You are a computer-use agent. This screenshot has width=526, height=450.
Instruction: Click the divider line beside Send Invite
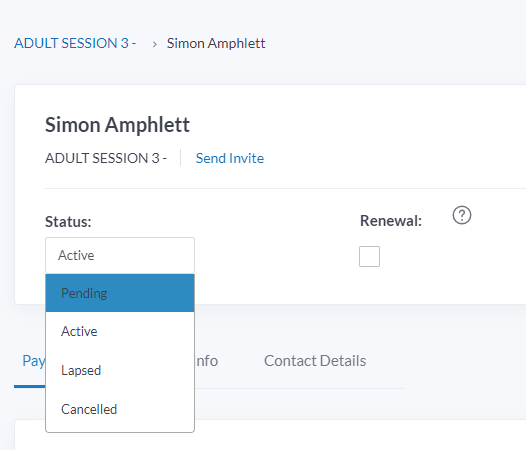point(180,158)
